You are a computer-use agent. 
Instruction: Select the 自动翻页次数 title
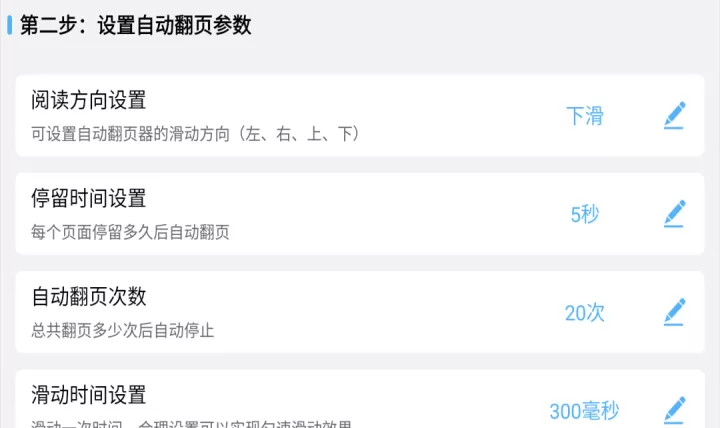(x=89, y=296)
